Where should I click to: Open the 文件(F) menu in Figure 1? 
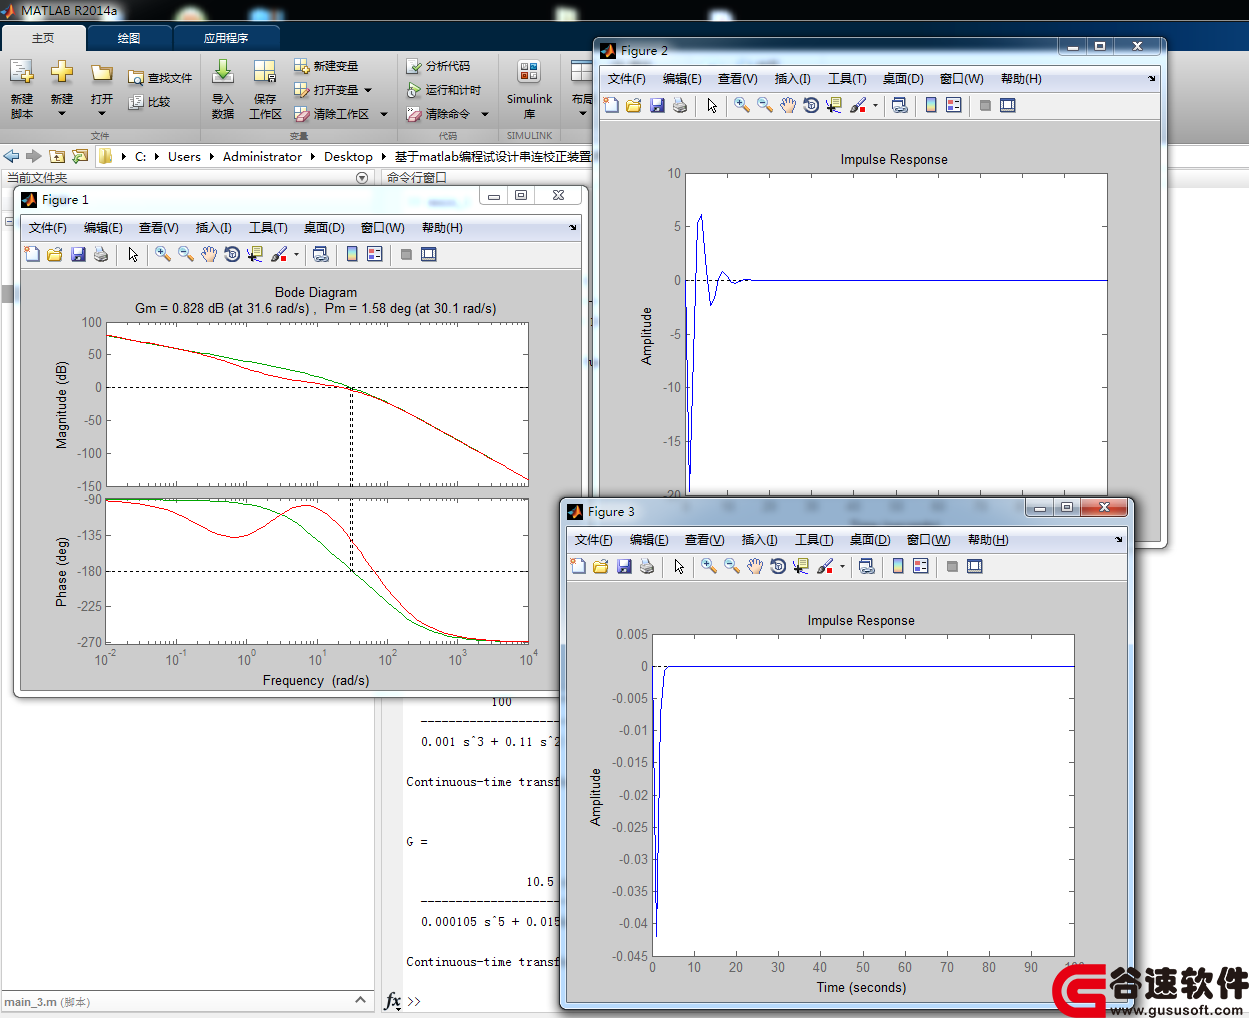tap(48, 228)
